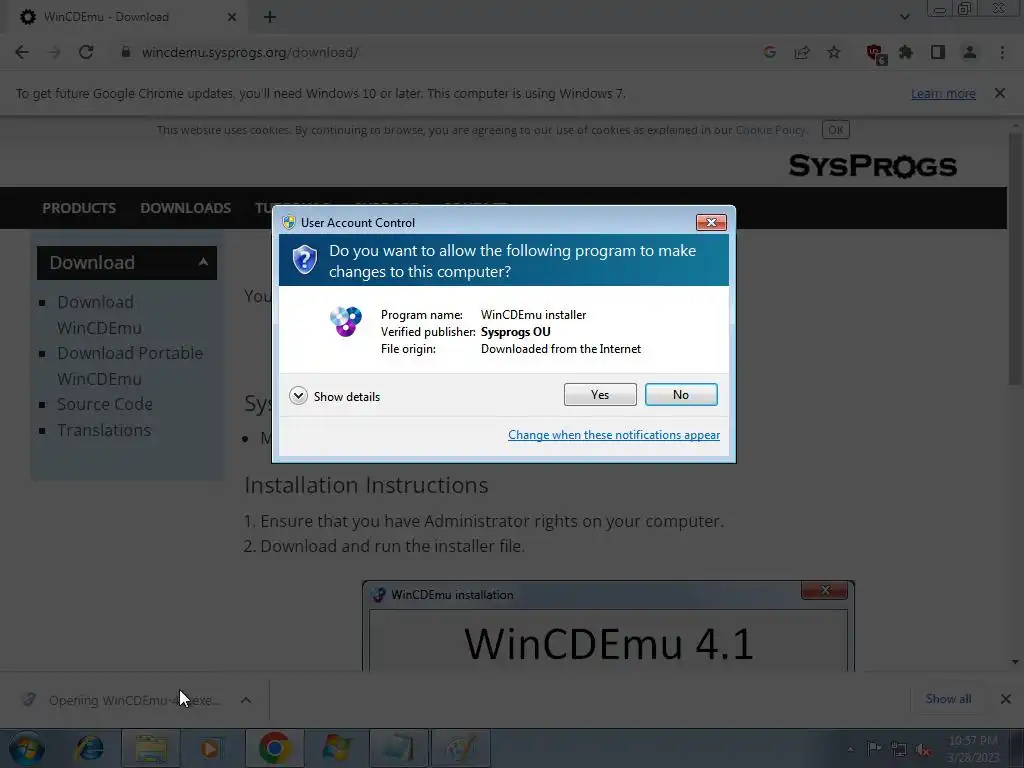The height and width of the screenshot is (768, 1024).
Task: Click No in User Account Control dialog
Action: (680, 394)
